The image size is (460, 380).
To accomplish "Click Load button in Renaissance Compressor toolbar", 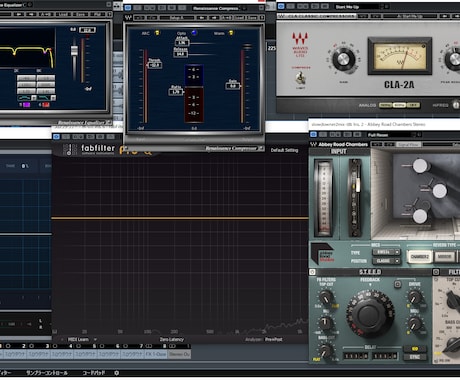I will [x=239, y=17].
